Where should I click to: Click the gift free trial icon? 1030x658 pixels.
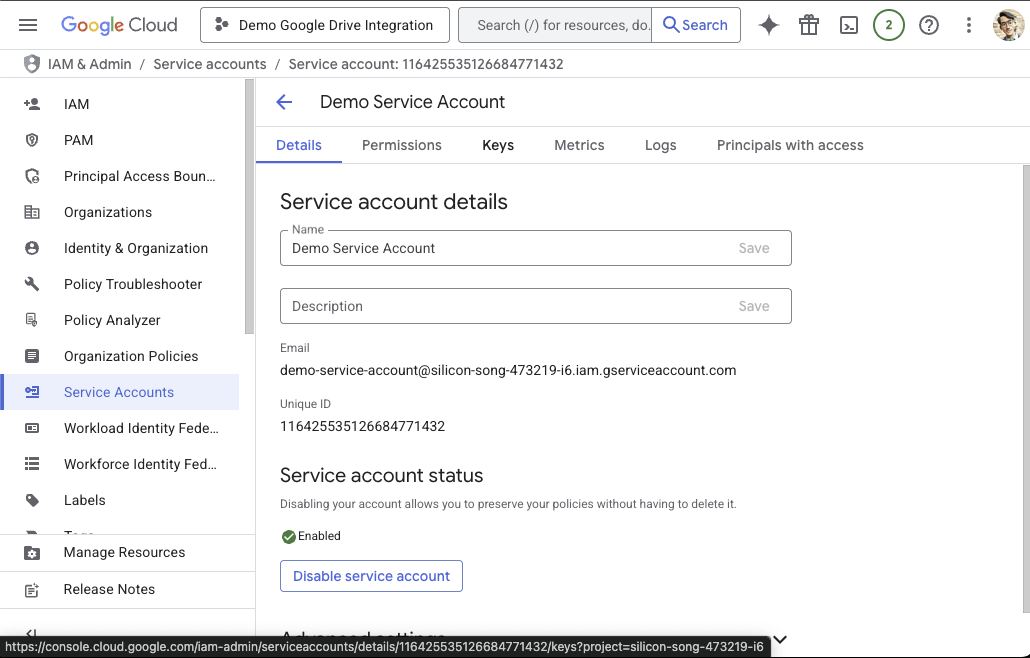tap(809, 25)
